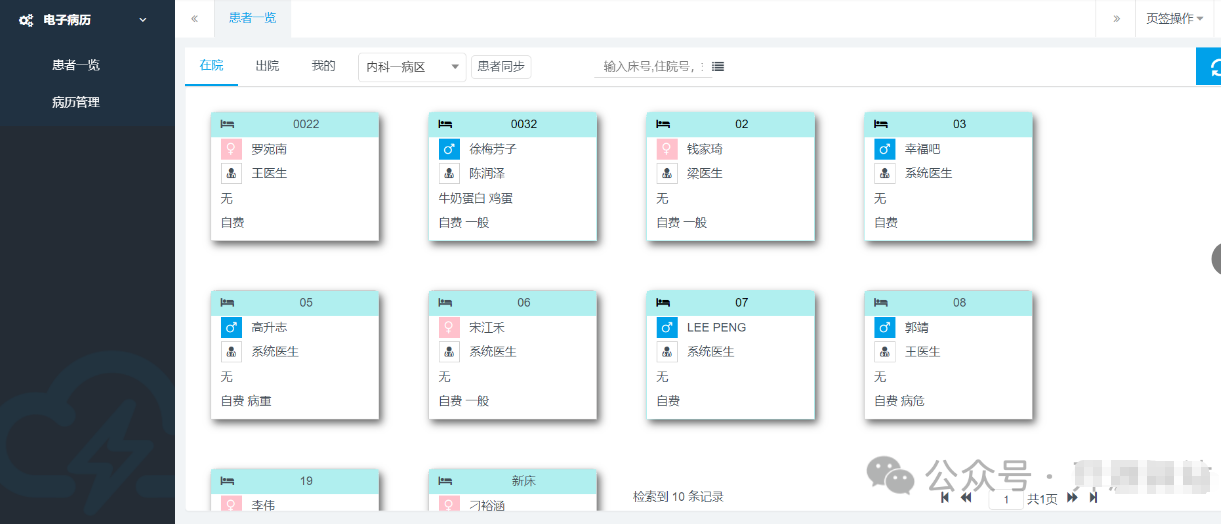Switch to the 出院 tab
This screenshot has height=524, width=1221.
pos(267,65)
